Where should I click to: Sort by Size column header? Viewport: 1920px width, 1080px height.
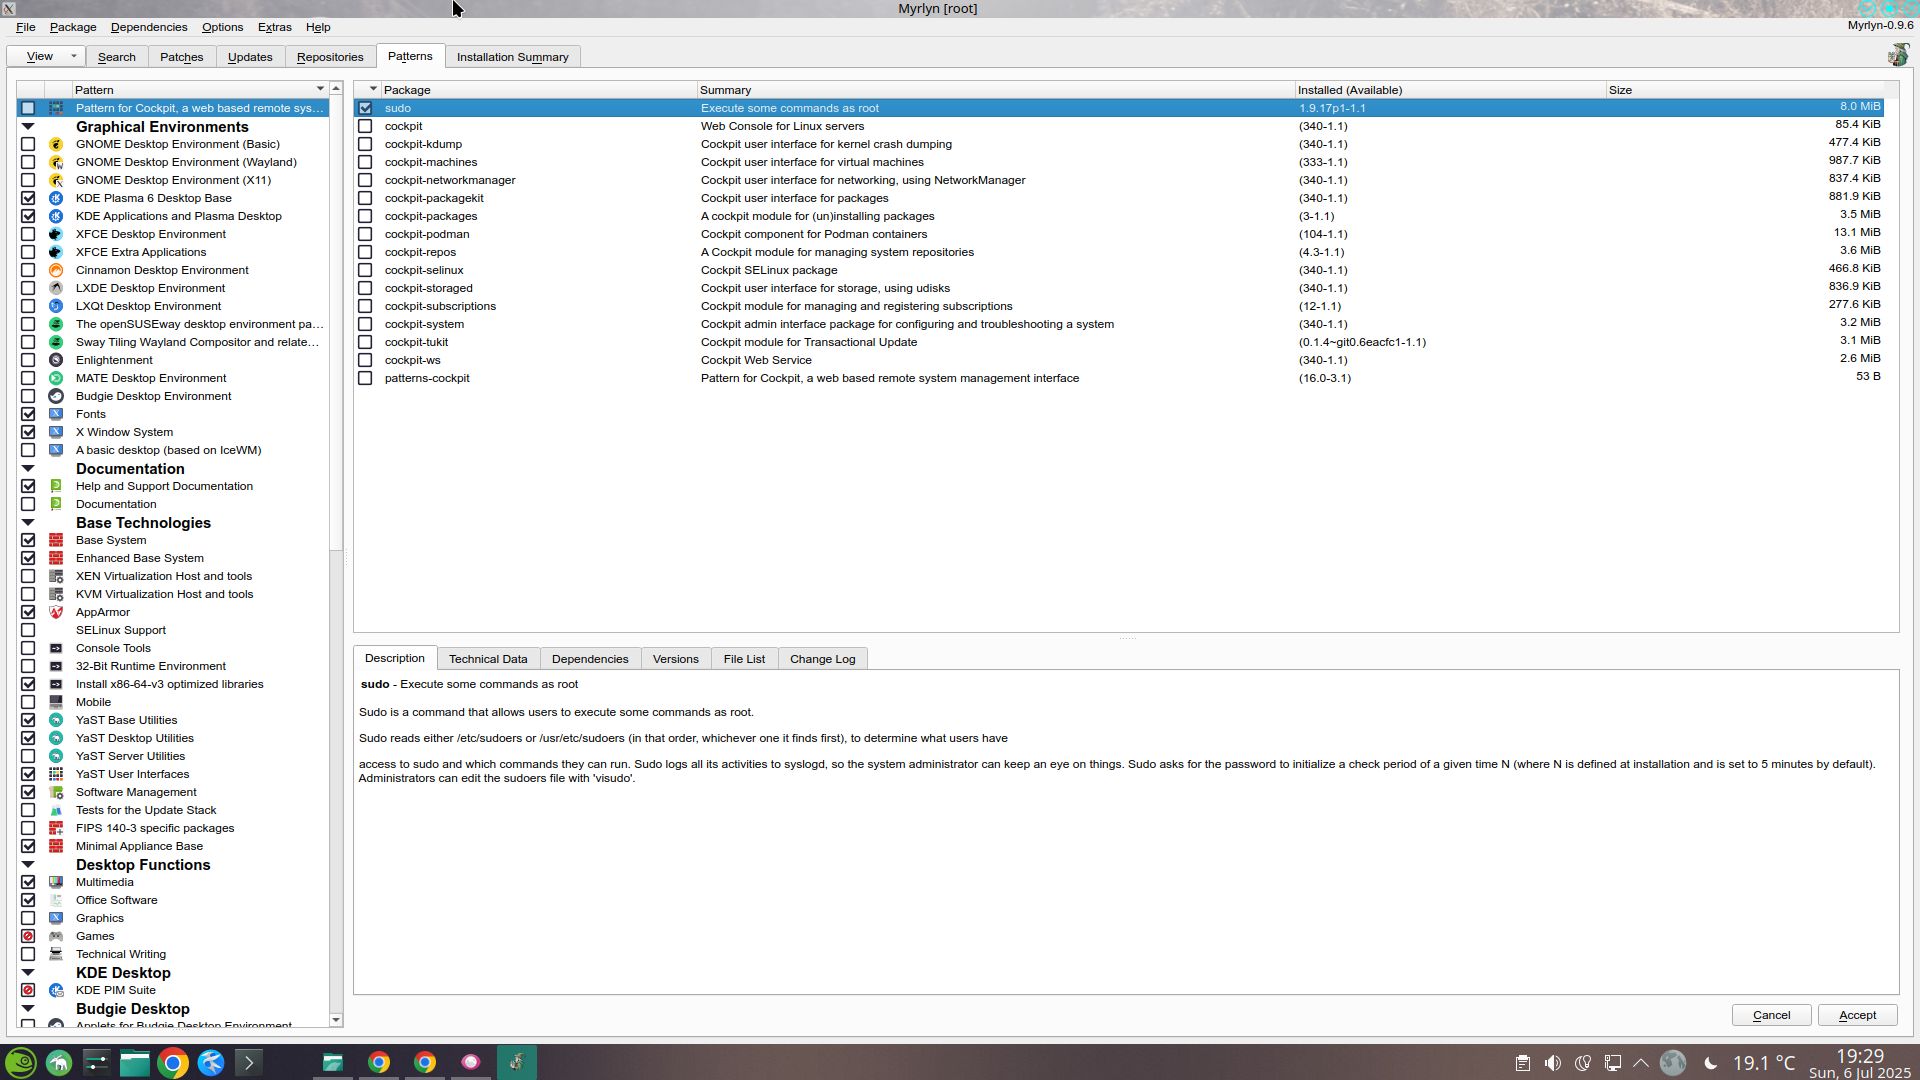click(1745, 90)
